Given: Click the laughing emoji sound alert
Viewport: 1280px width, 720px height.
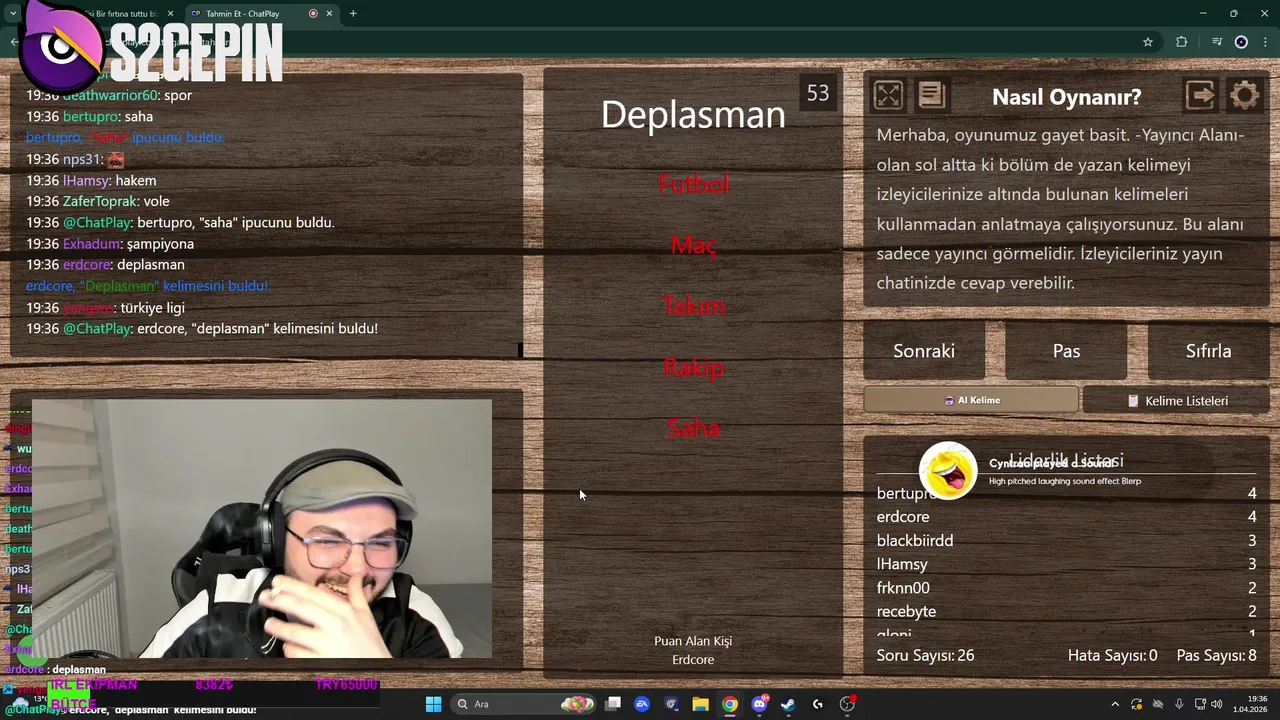Looking at the screenshot, I should click(x=947, y=470).
